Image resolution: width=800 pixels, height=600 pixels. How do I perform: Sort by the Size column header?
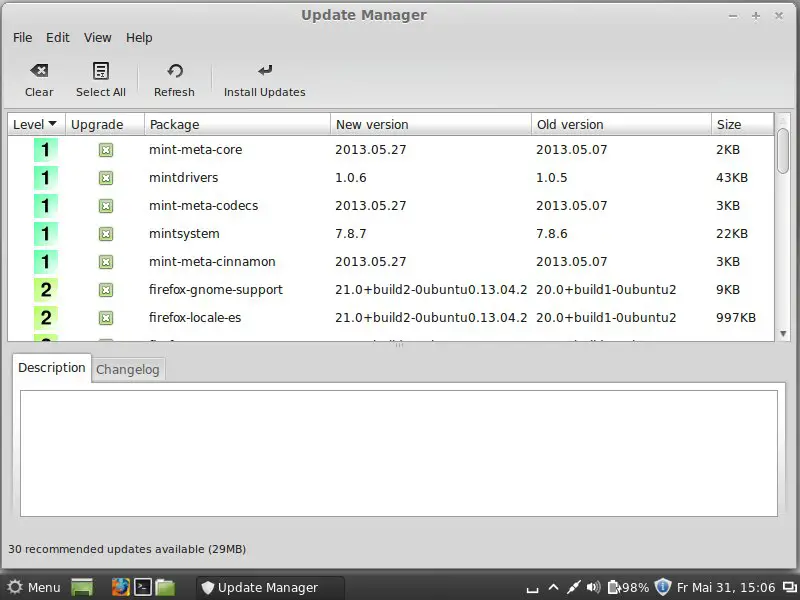(743, 124)
